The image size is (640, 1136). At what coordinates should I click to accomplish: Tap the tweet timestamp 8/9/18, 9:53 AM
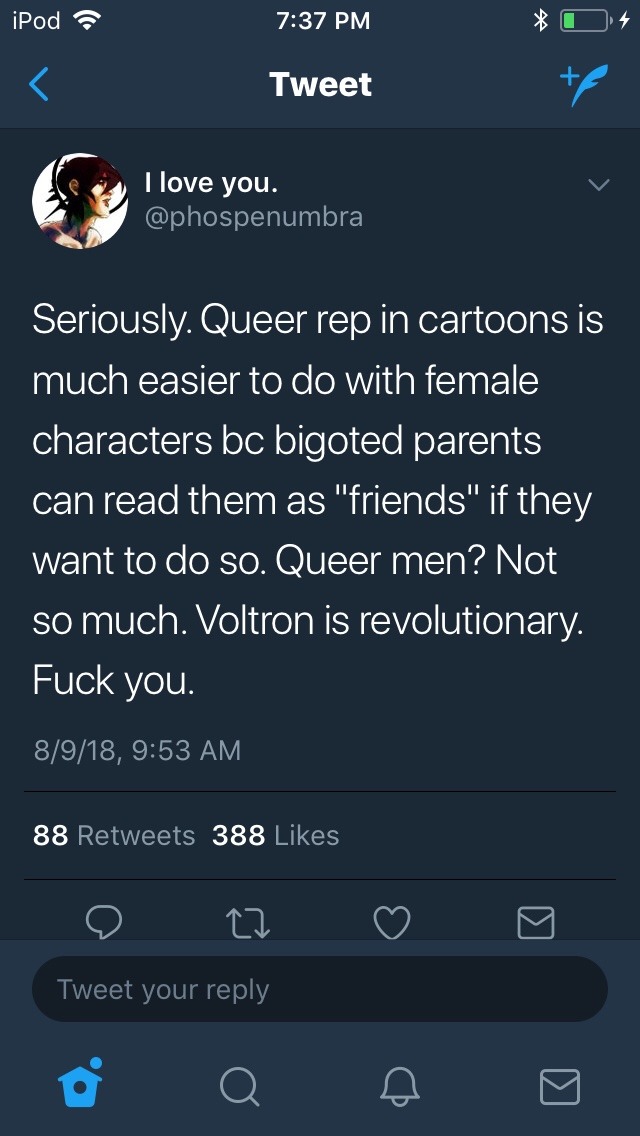(137, 750)
